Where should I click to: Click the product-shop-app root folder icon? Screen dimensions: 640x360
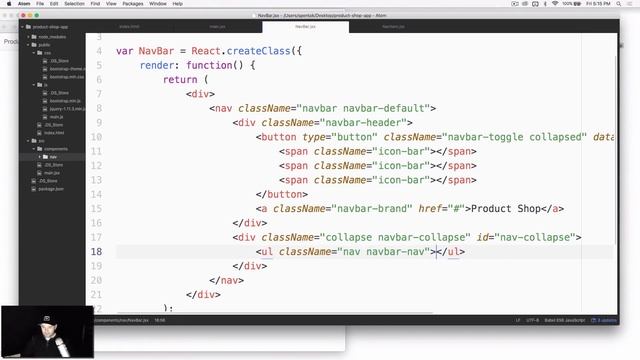pyautogui.click(x=29, y=27)
